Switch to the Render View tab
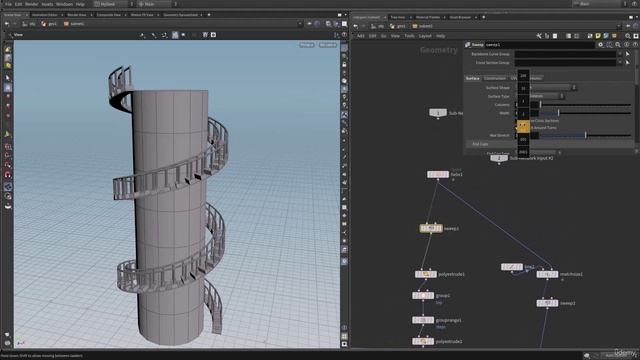This screenshot has width=640, height=360. [x=77, y=15]
